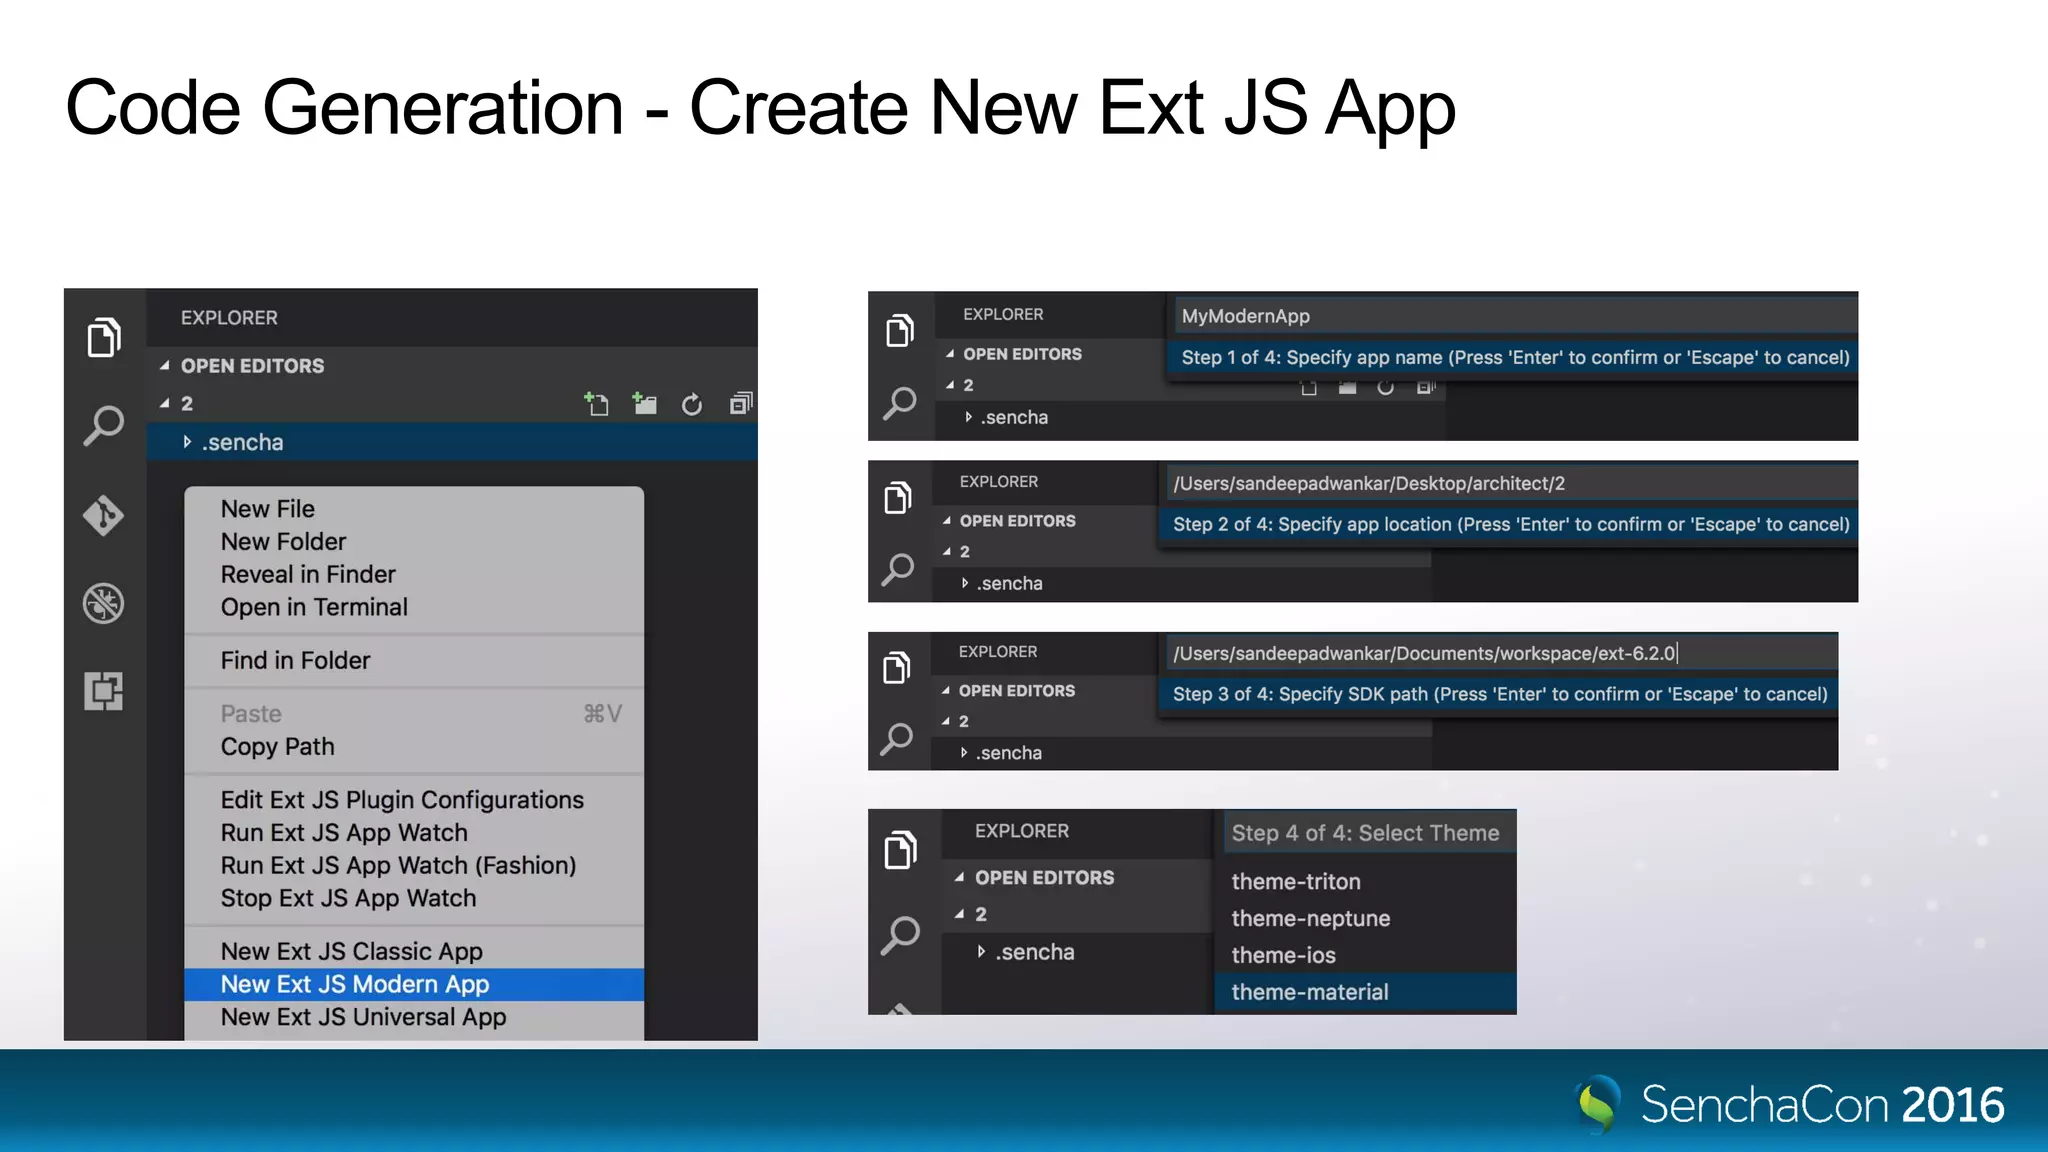Select theme-material from theme list
The width and height of the screenshot is (2048, 1152).
1366,993
